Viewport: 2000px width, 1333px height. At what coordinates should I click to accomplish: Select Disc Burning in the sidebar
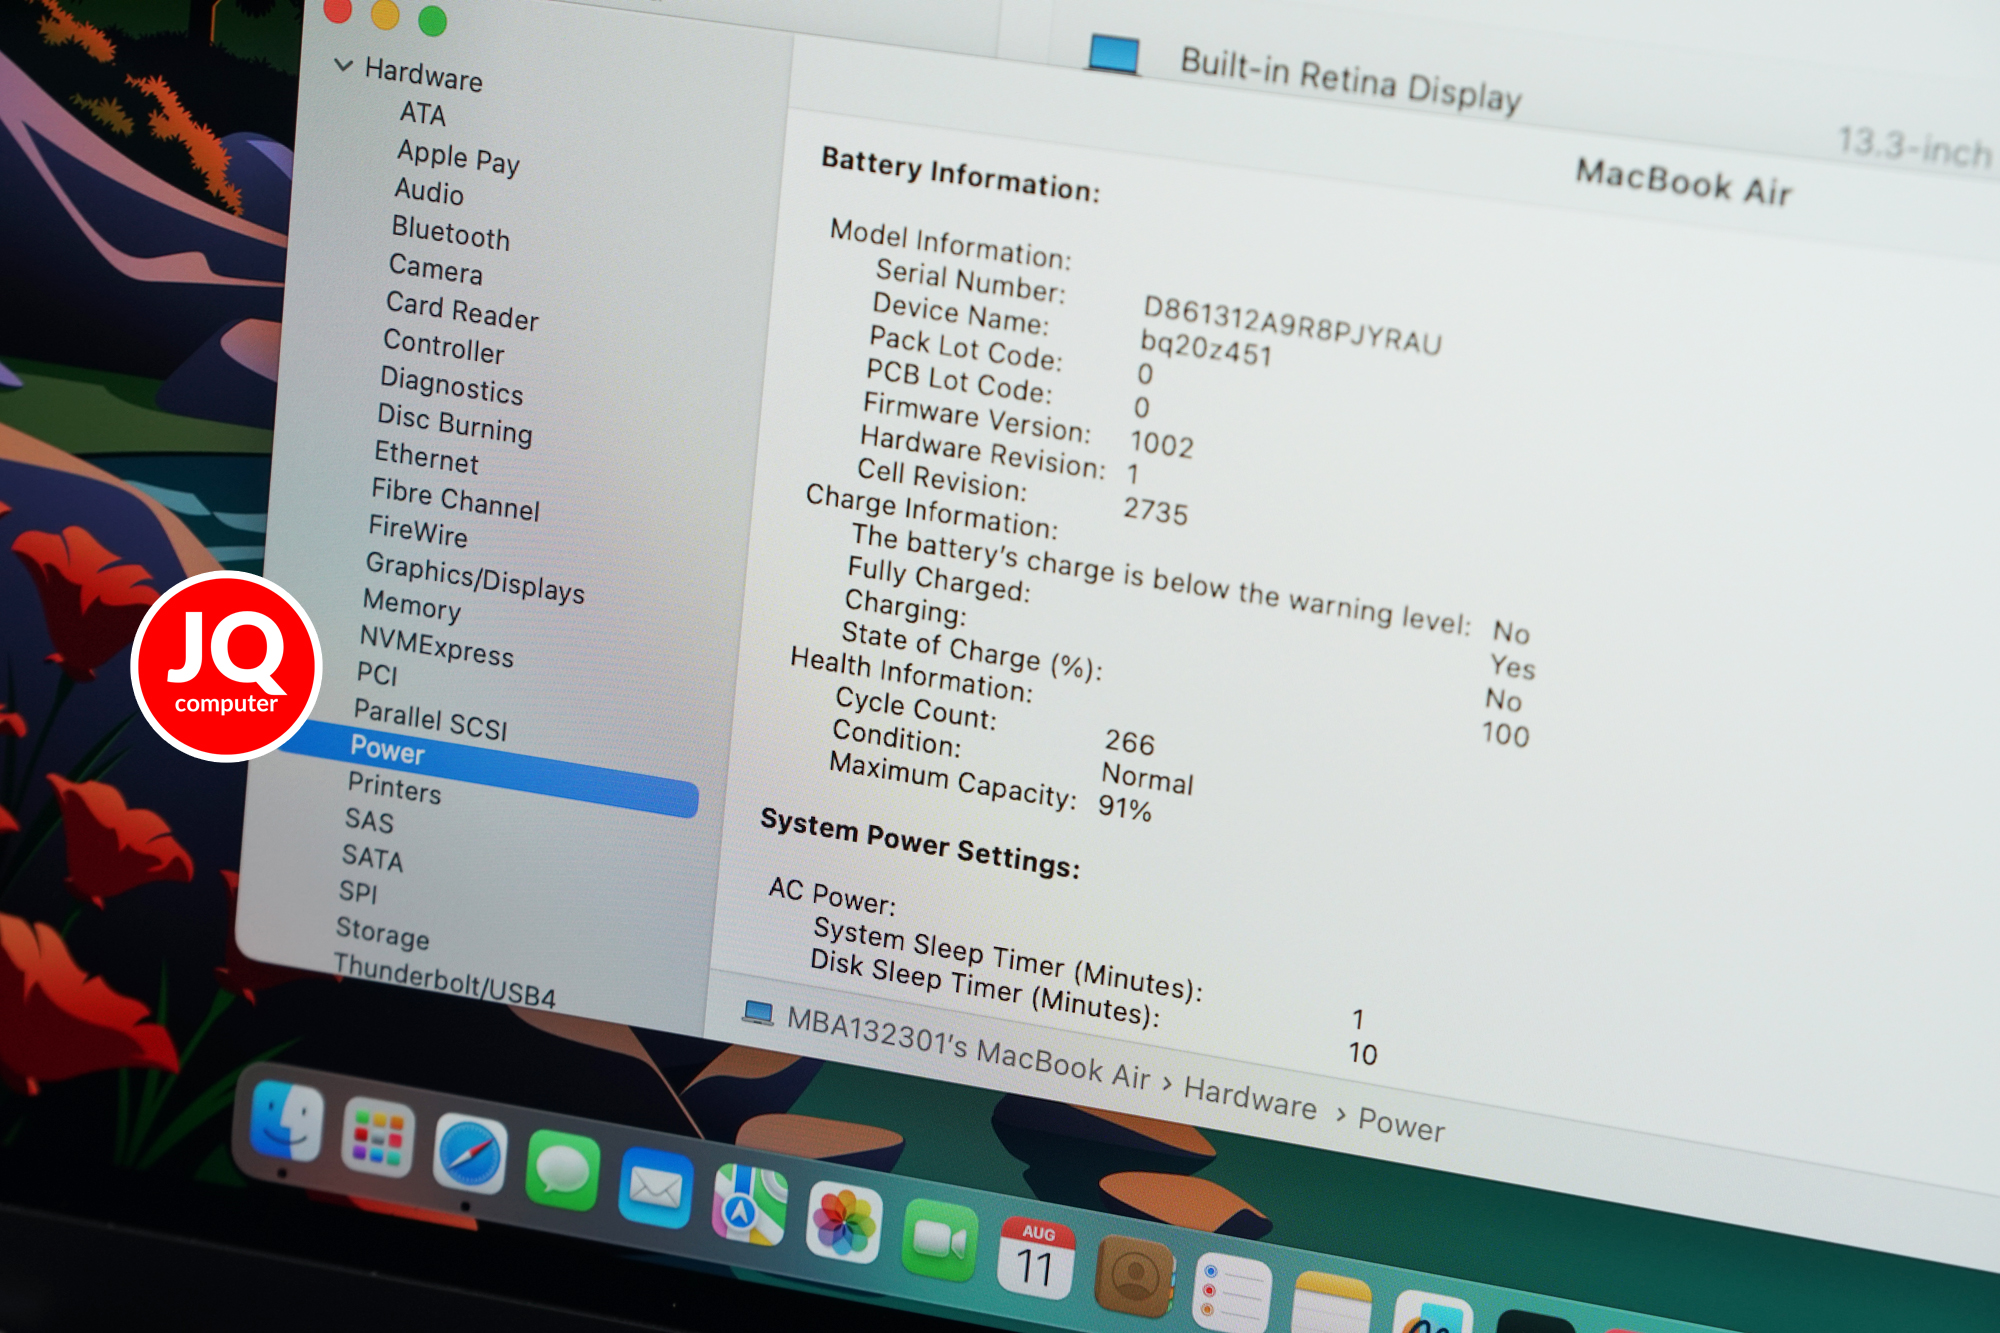coord(454,425)
